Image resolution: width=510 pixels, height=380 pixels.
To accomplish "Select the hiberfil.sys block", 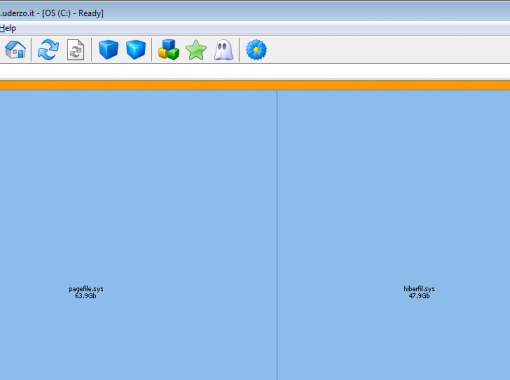I will (394, 235).
